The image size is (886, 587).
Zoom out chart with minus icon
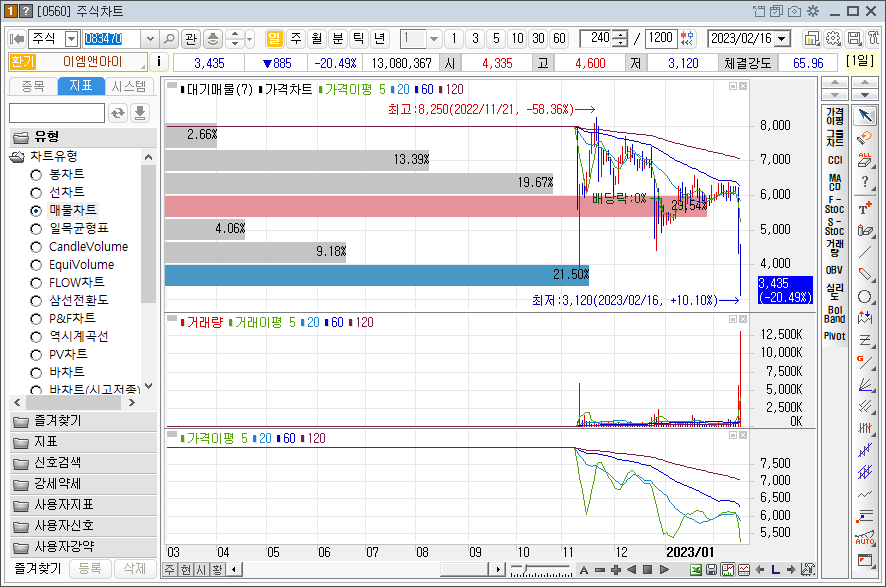click(600, 569)
